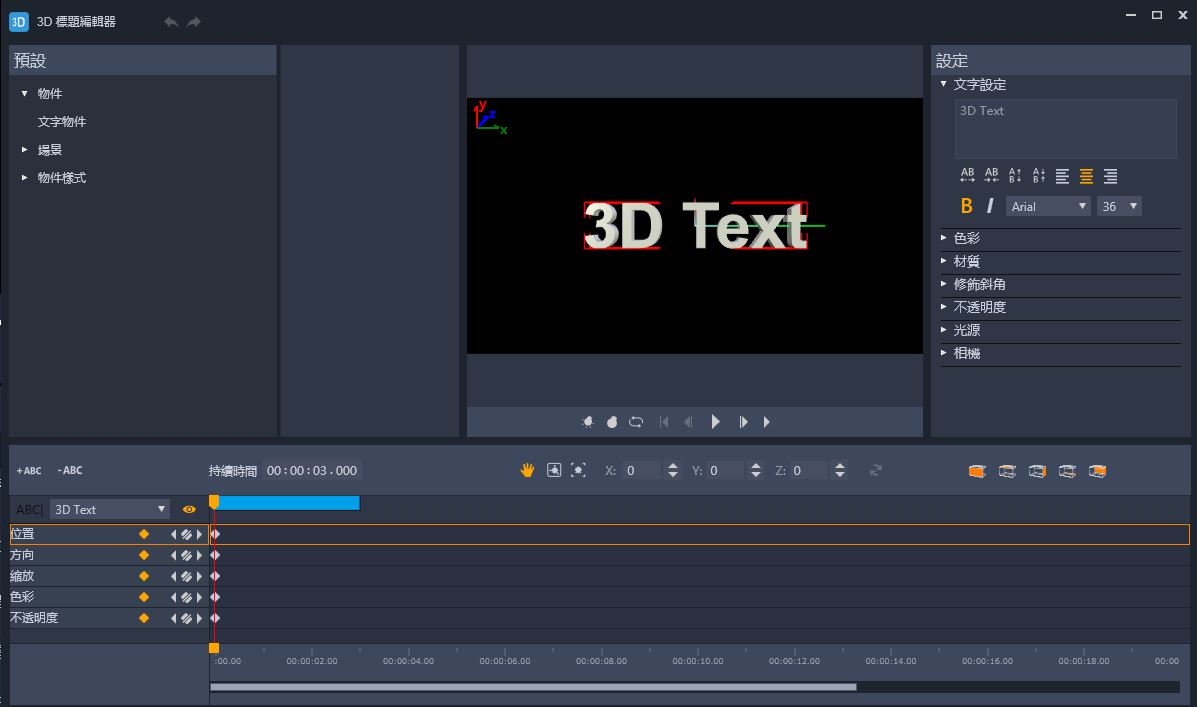1197x707 pixels.
Task: Toggle Bold formatting
Action: [x=966, y=206]
